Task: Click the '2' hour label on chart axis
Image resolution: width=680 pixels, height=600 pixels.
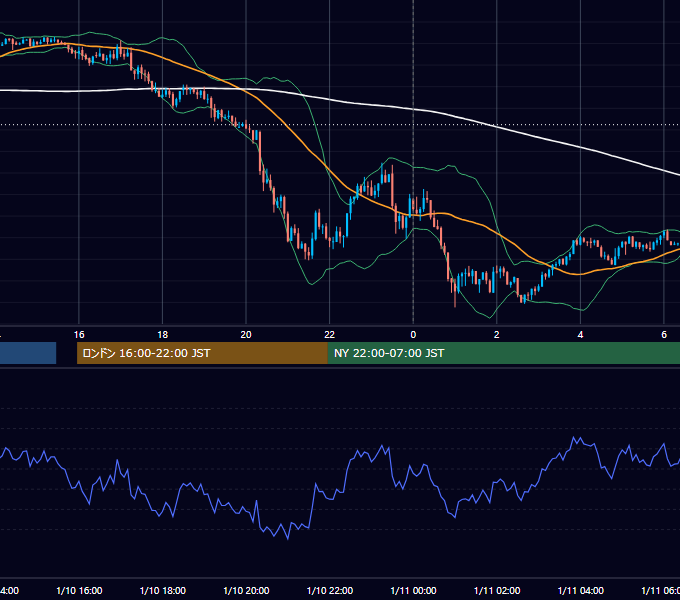Action: [x=497, y=335]
